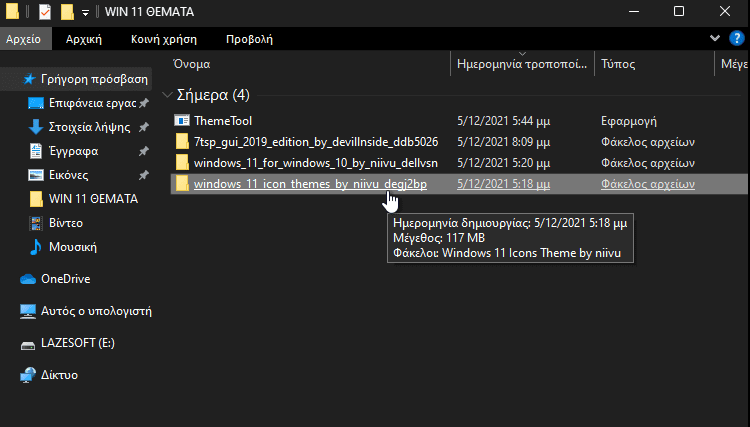Click the pin icon beside Στοιχεία λήψης

click(143, 127)
